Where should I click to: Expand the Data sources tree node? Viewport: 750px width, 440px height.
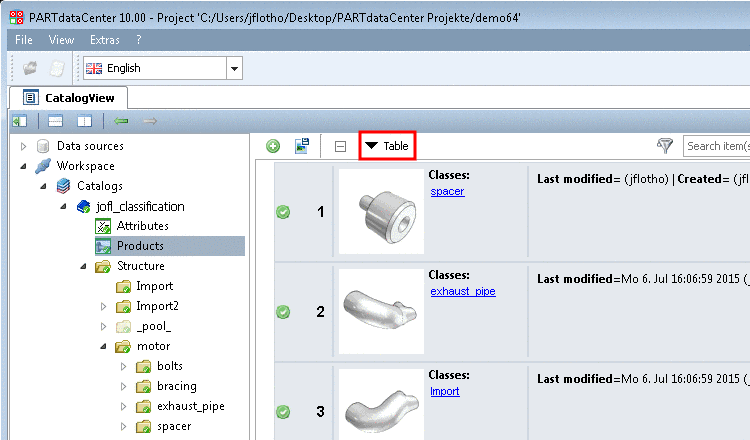point(24,146)
